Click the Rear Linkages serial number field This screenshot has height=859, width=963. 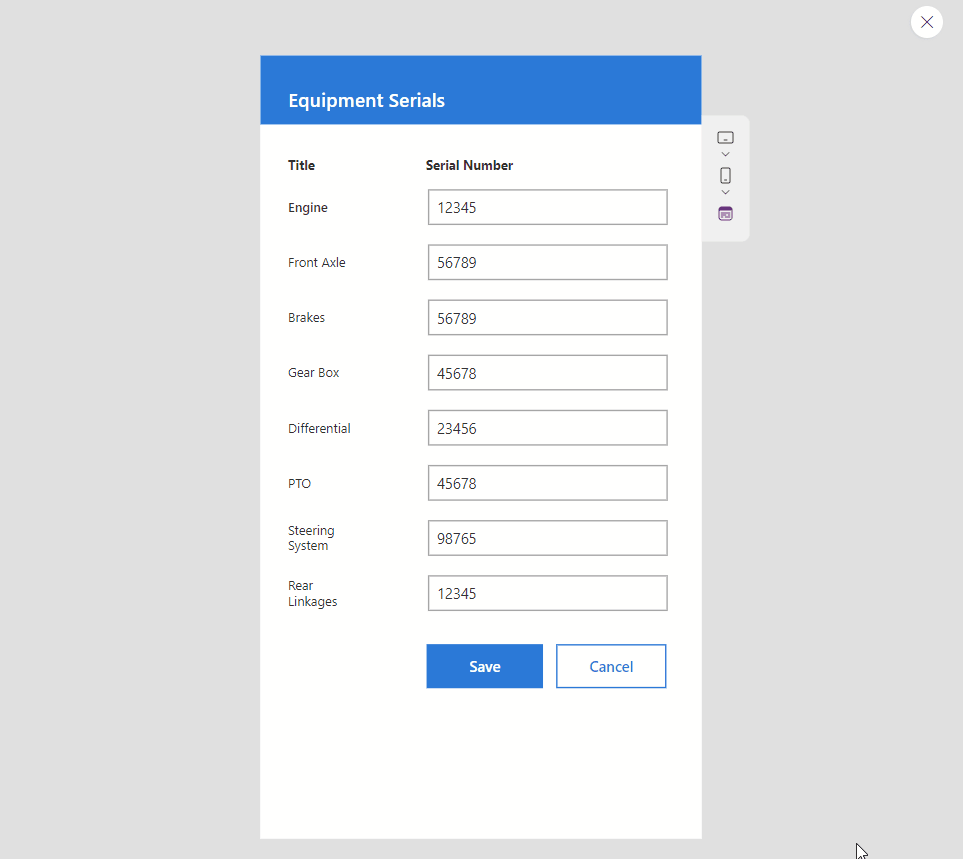click(x=547, y=593)
